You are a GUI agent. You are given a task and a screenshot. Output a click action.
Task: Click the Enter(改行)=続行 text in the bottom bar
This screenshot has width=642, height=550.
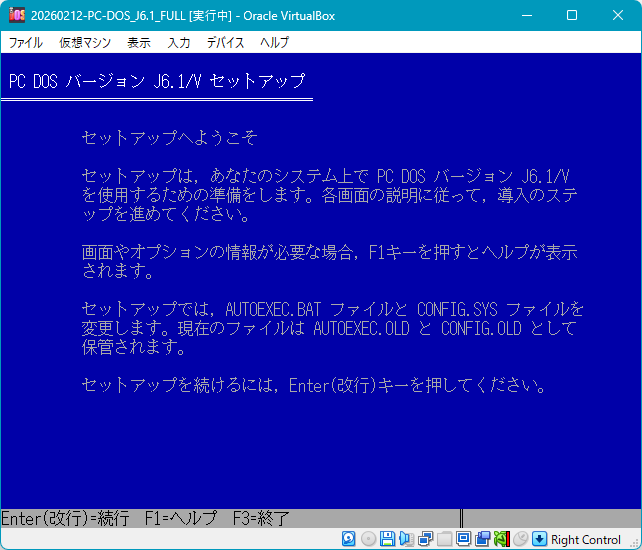pyautogui.click(x=66, y=518)
